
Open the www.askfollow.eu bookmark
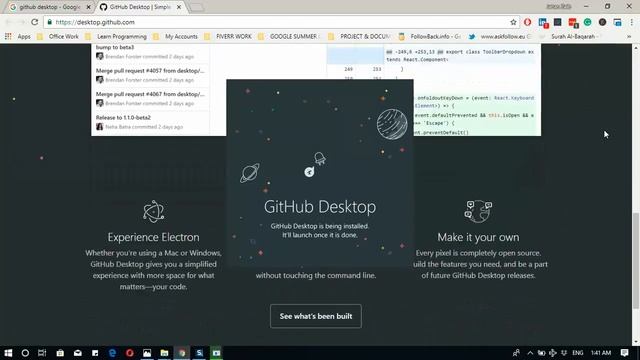click(500, 36)
